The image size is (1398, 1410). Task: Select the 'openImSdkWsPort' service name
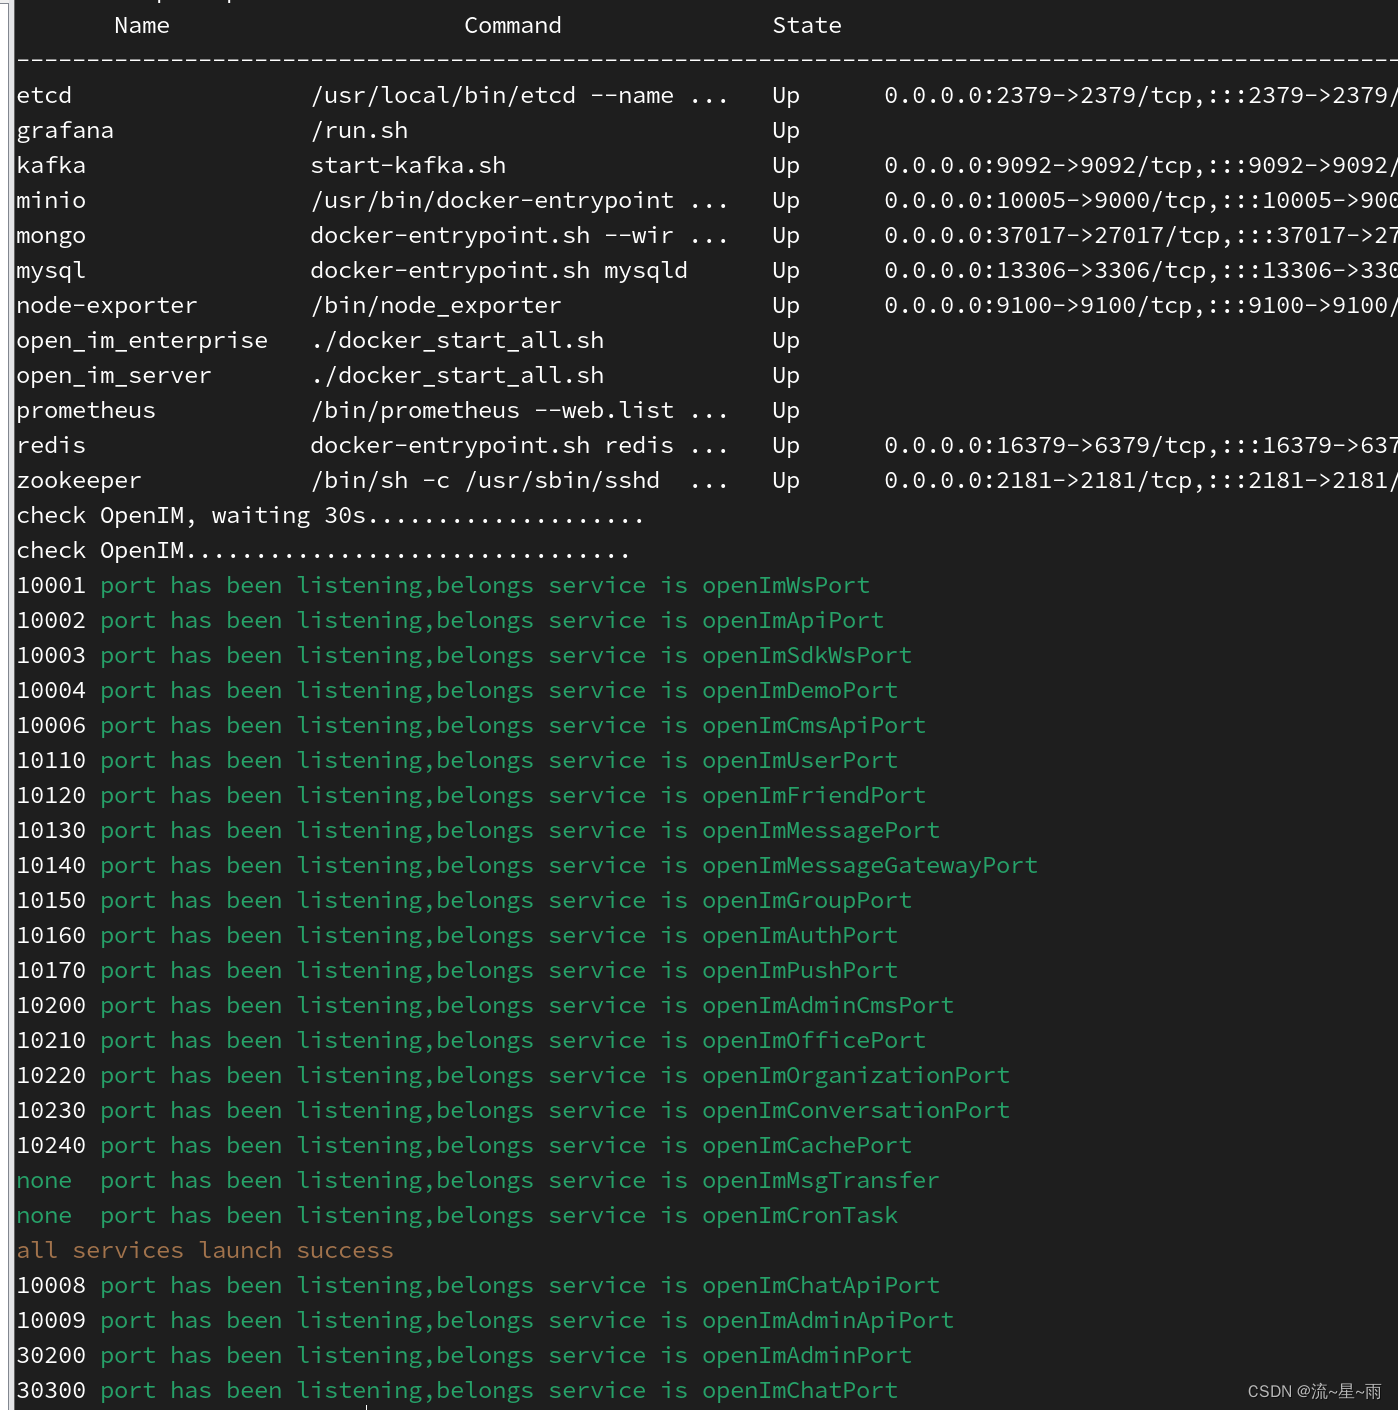807,655
